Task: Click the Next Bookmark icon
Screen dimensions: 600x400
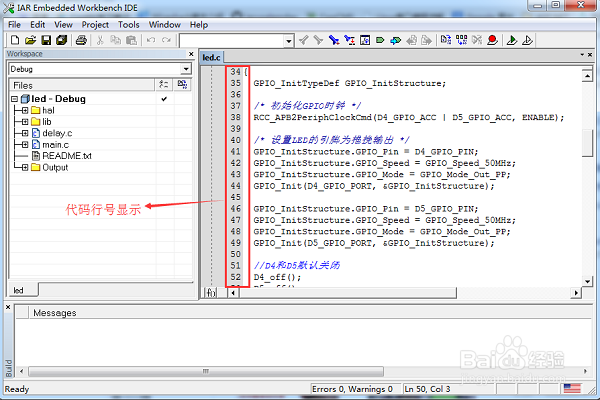Action: click(x=396, y=40)
